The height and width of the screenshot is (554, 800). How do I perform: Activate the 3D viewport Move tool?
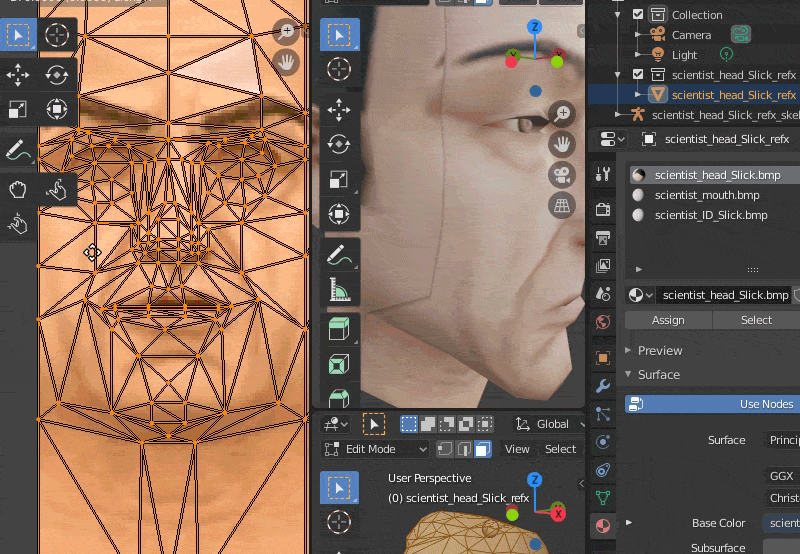(x=339, y=110)
